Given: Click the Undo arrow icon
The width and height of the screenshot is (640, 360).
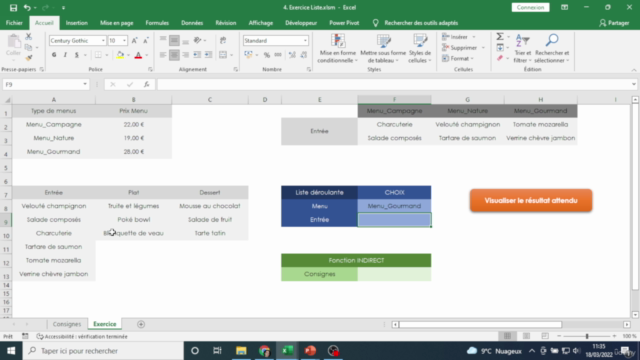Looking at the screenshot, I should (x=27, y=7).
